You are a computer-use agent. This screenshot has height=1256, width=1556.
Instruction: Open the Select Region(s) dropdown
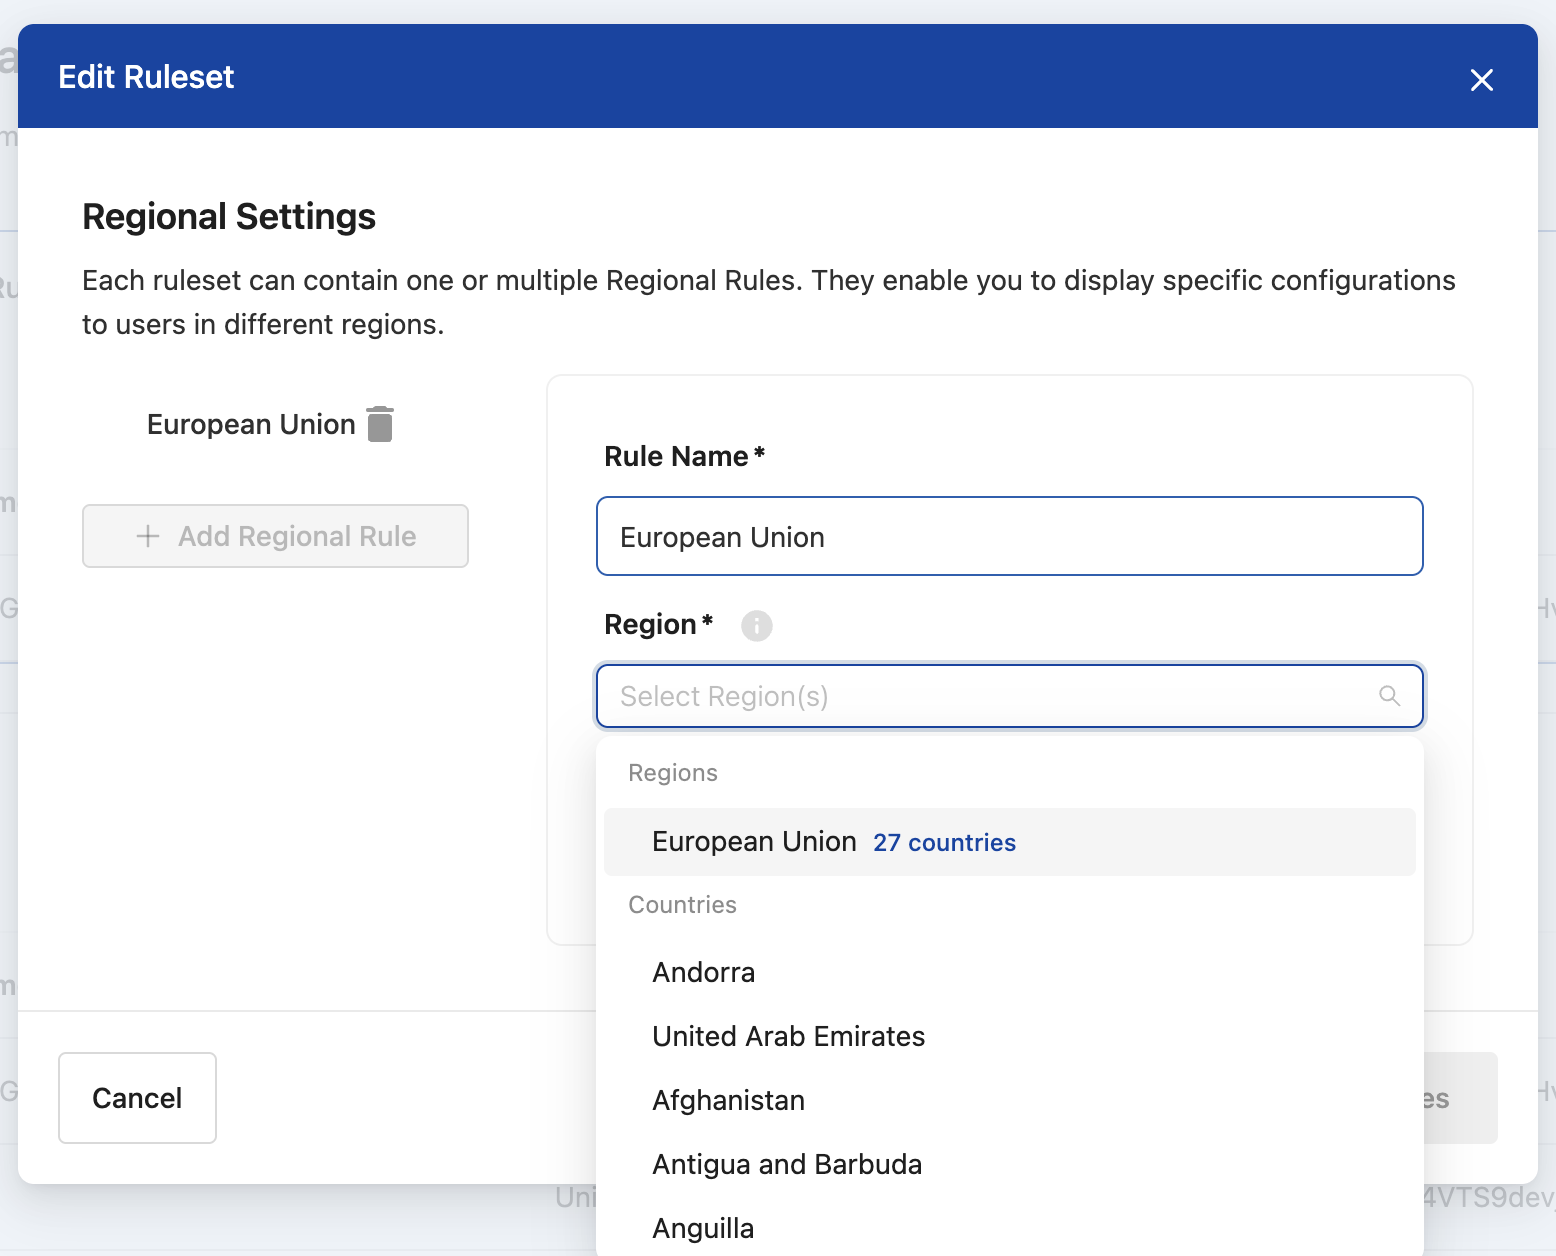coord(1010,696)
